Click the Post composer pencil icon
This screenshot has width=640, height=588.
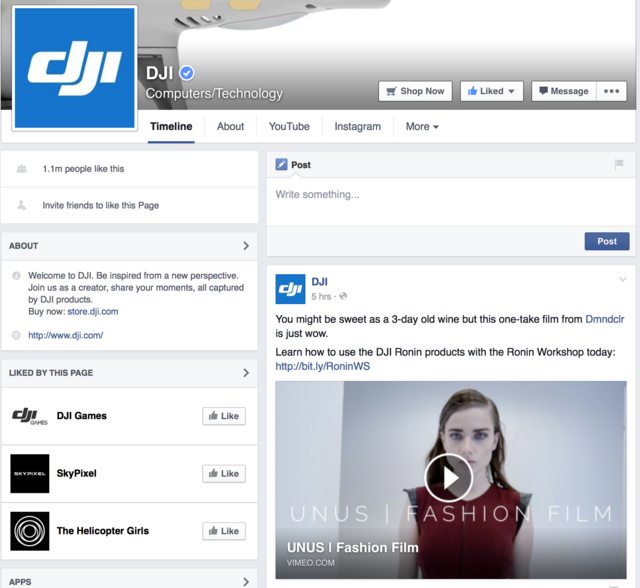point(281,164)
